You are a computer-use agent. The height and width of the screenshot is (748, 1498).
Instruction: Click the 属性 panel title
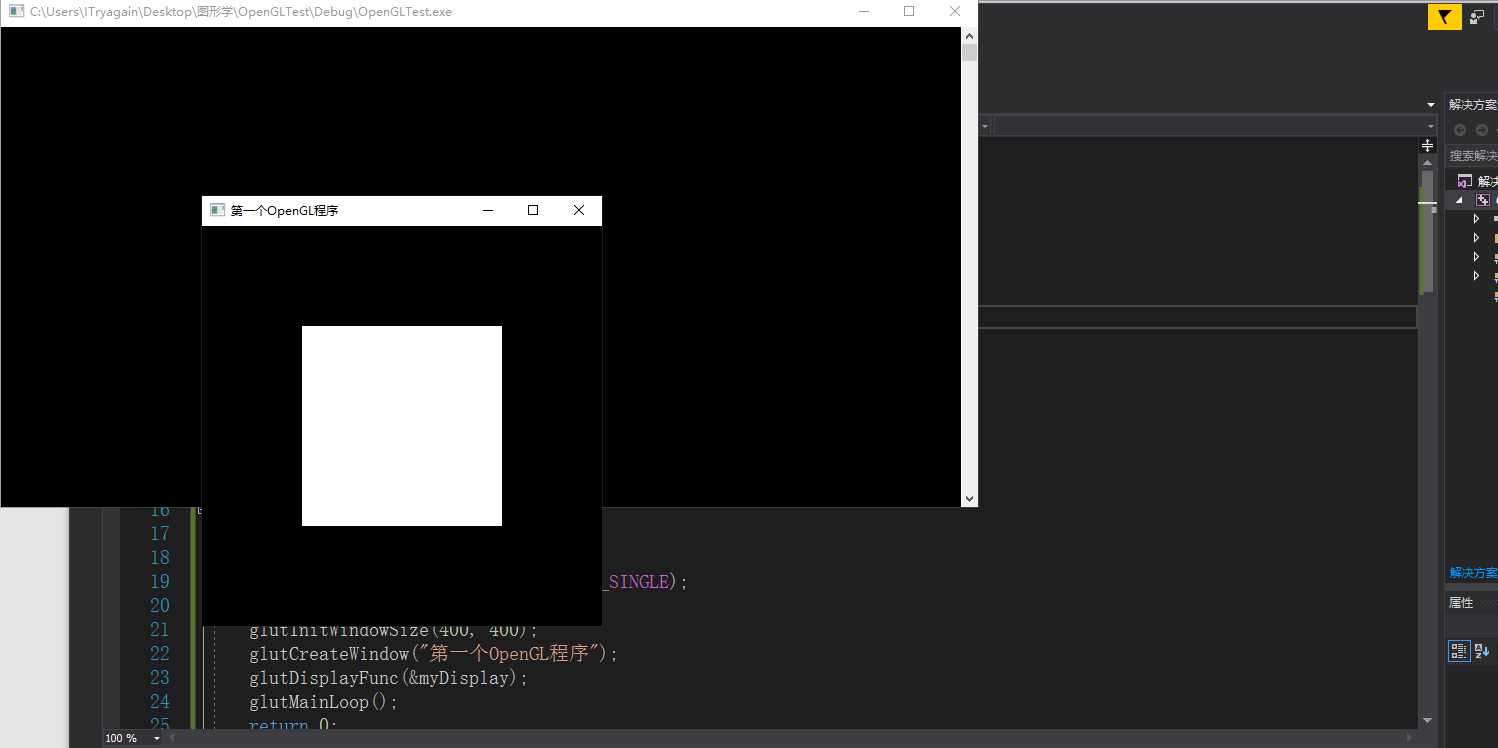[1461, 602]
